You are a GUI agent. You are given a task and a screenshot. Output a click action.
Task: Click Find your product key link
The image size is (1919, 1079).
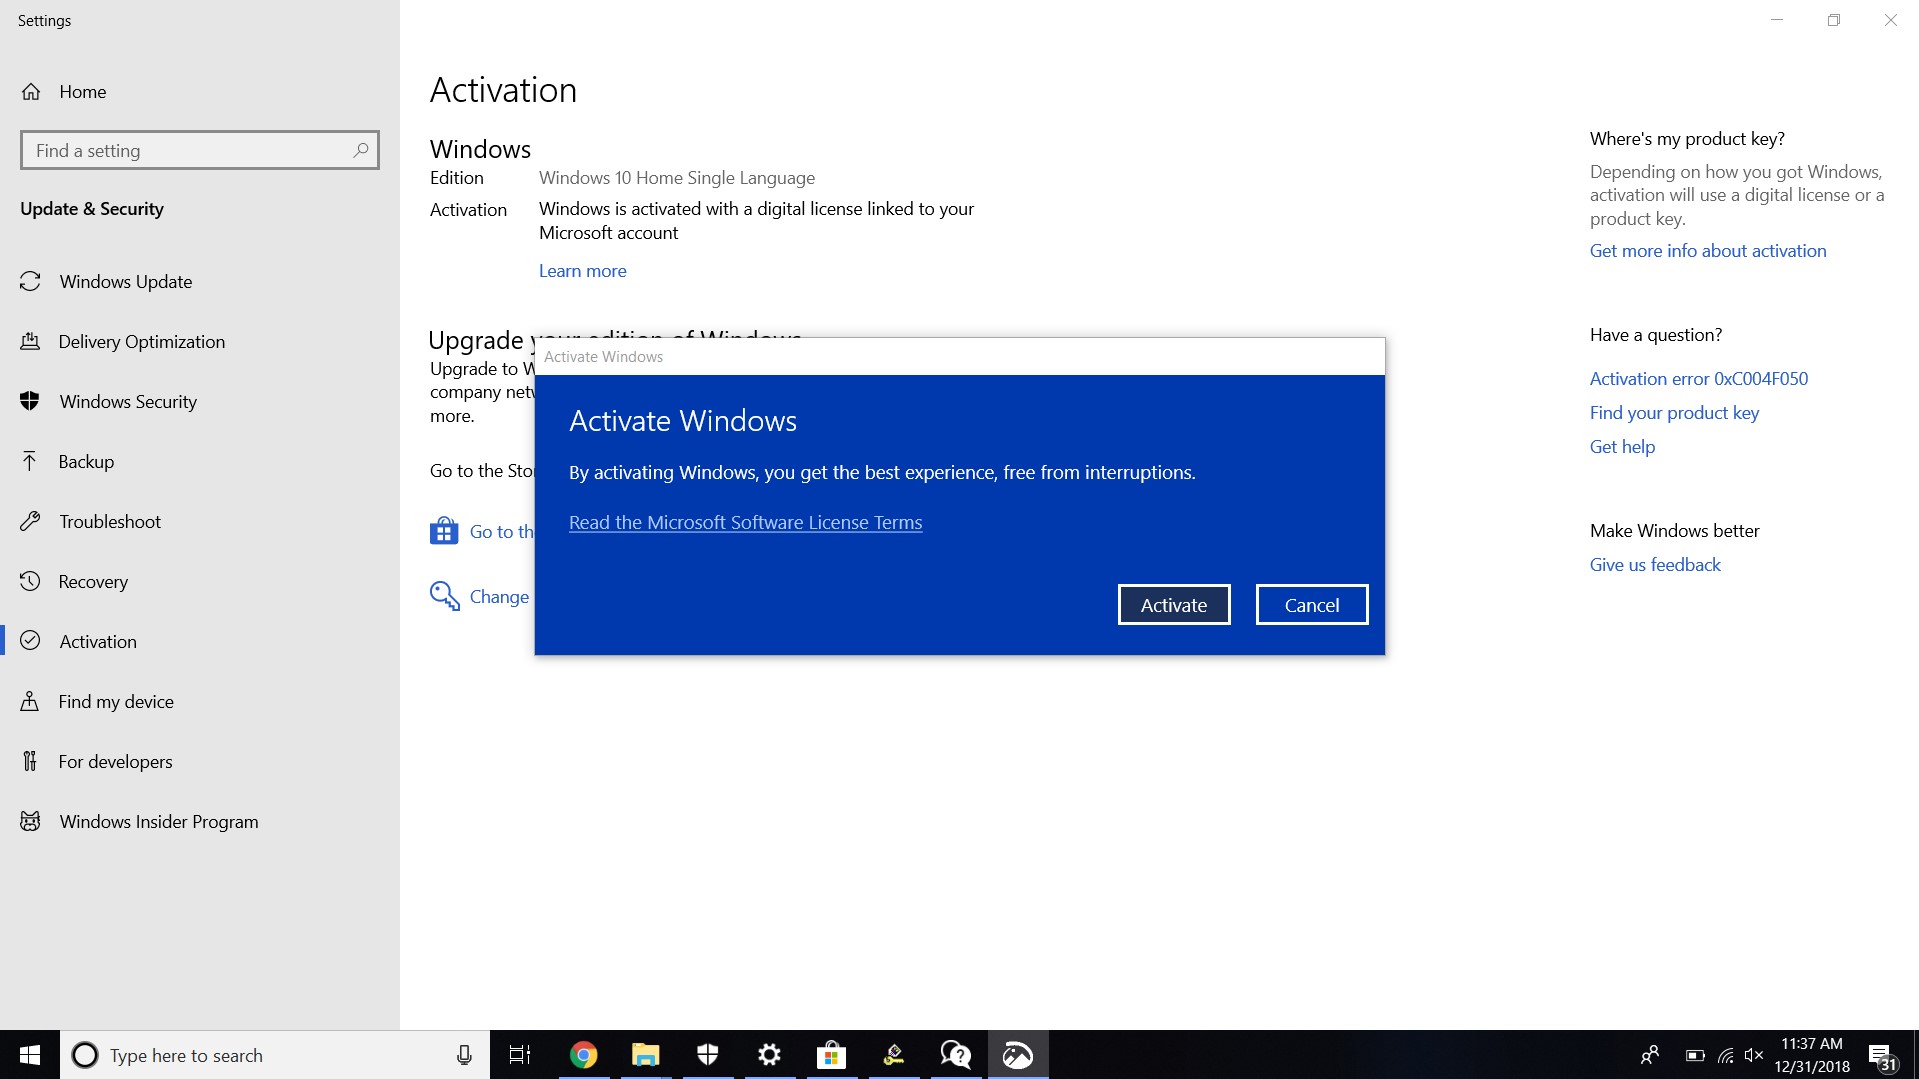(1674, 412)
